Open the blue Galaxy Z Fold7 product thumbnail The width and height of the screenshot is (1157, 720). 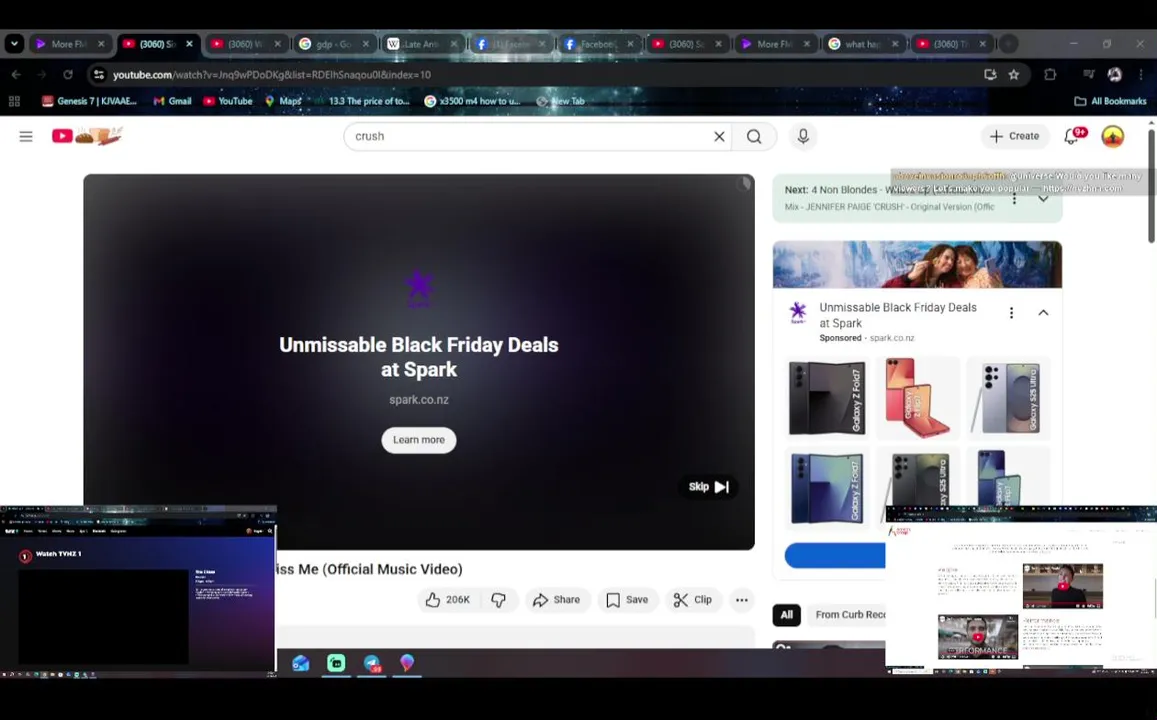click(827, 487)
